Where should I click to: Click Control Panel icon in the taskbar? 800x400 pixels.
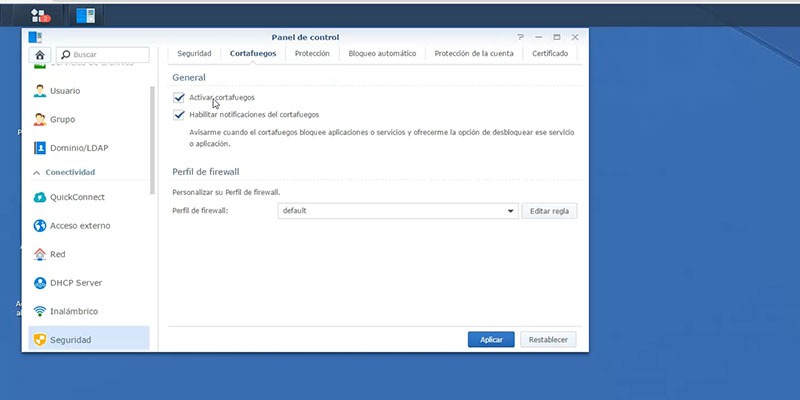coord(86,15)
